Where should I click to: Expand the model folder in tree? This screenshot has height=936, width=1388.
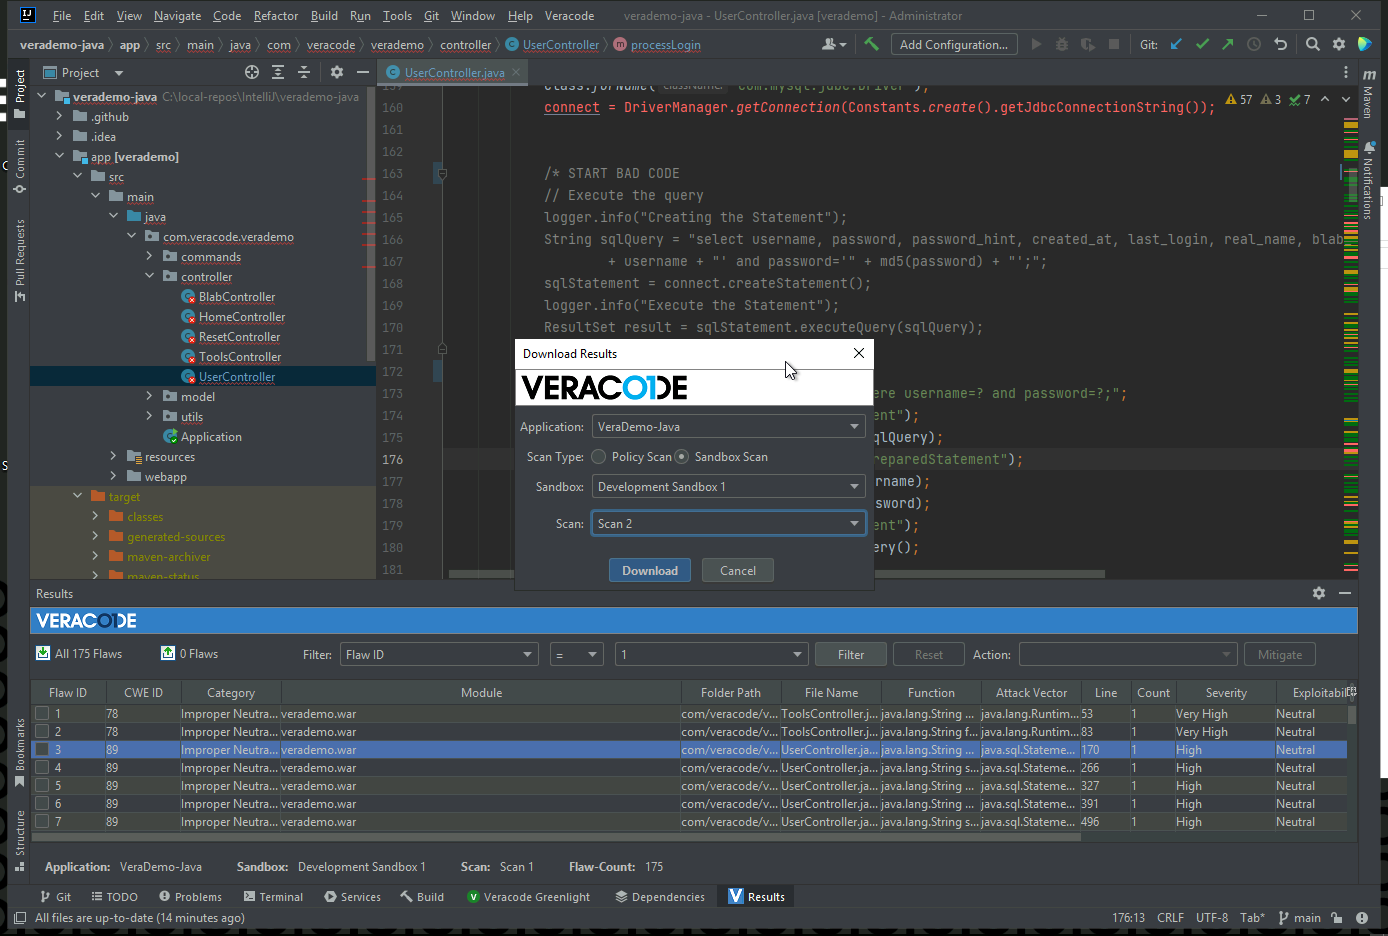coord(150,396)
